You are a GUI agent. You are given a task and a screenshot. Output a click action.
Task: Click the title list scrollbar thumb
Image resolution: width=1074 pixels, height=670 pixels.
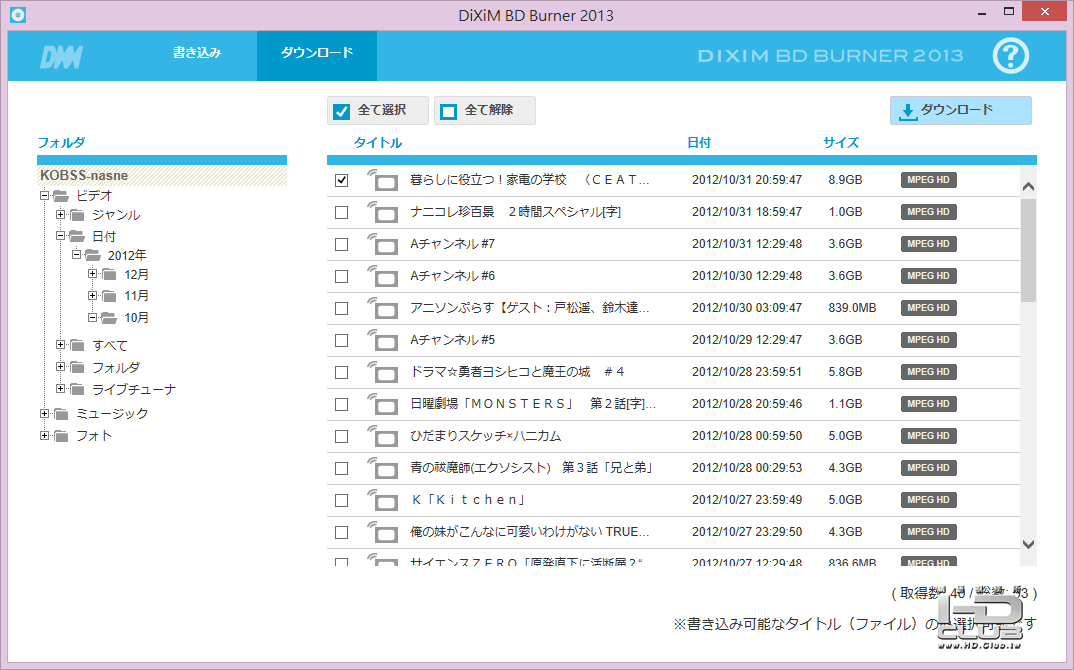coord(1027,250)
